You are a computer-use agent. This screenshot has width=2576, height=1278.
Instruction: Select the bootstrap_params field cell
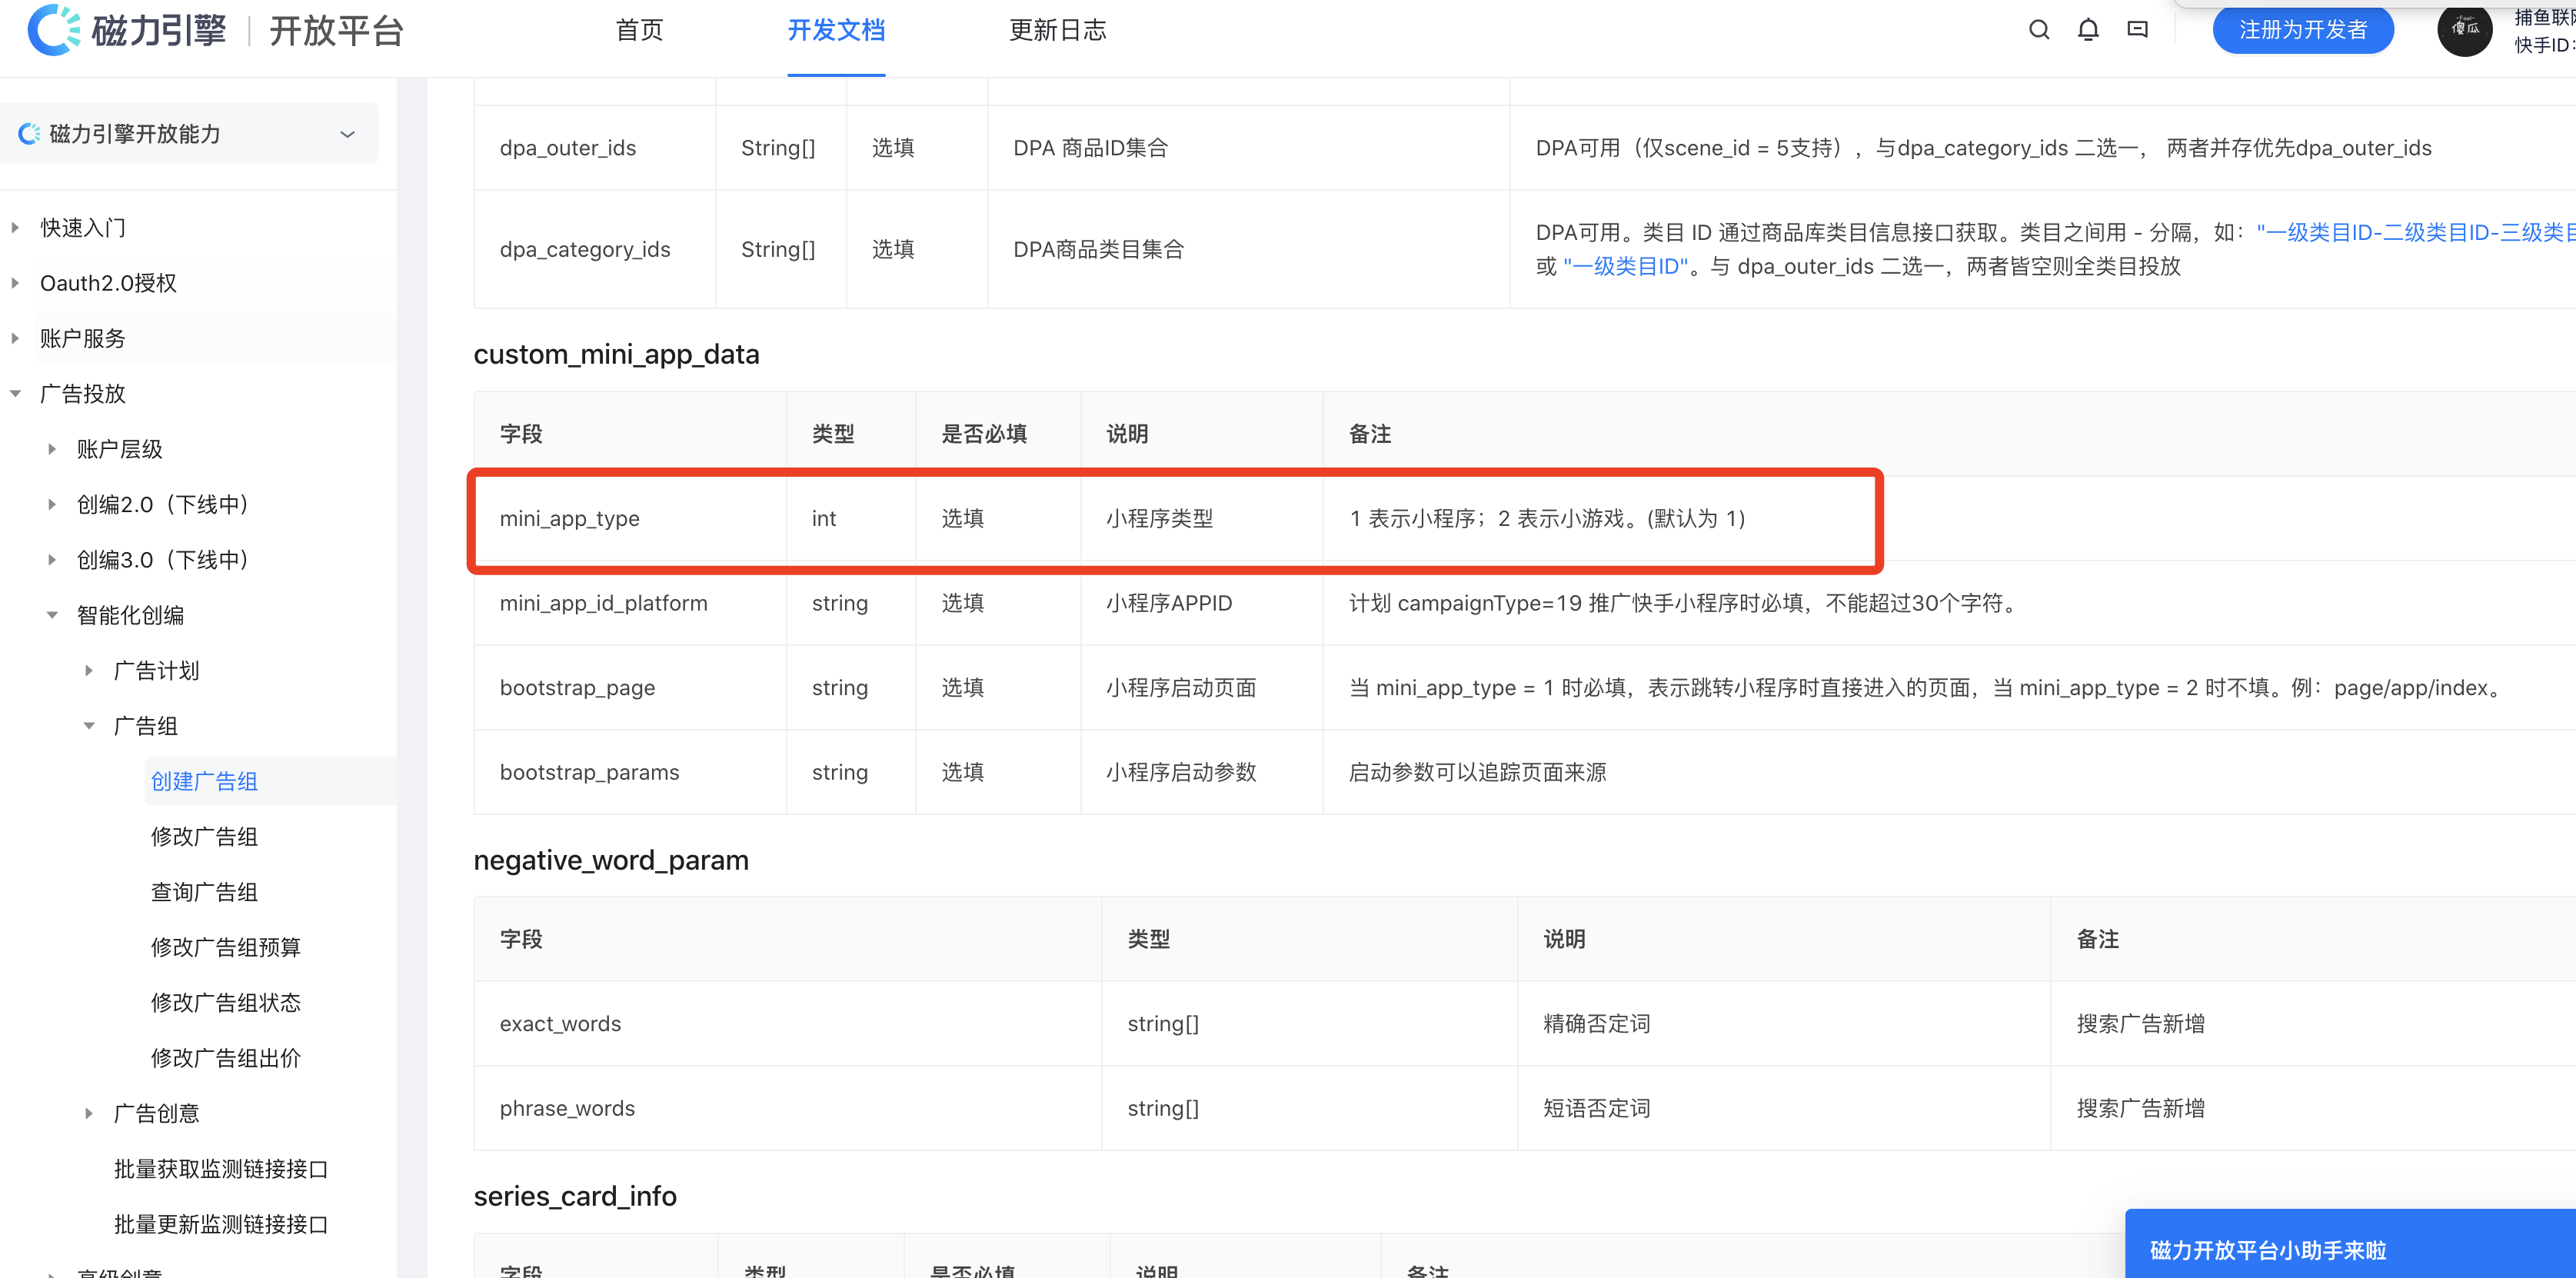click(x=630, y=772)
